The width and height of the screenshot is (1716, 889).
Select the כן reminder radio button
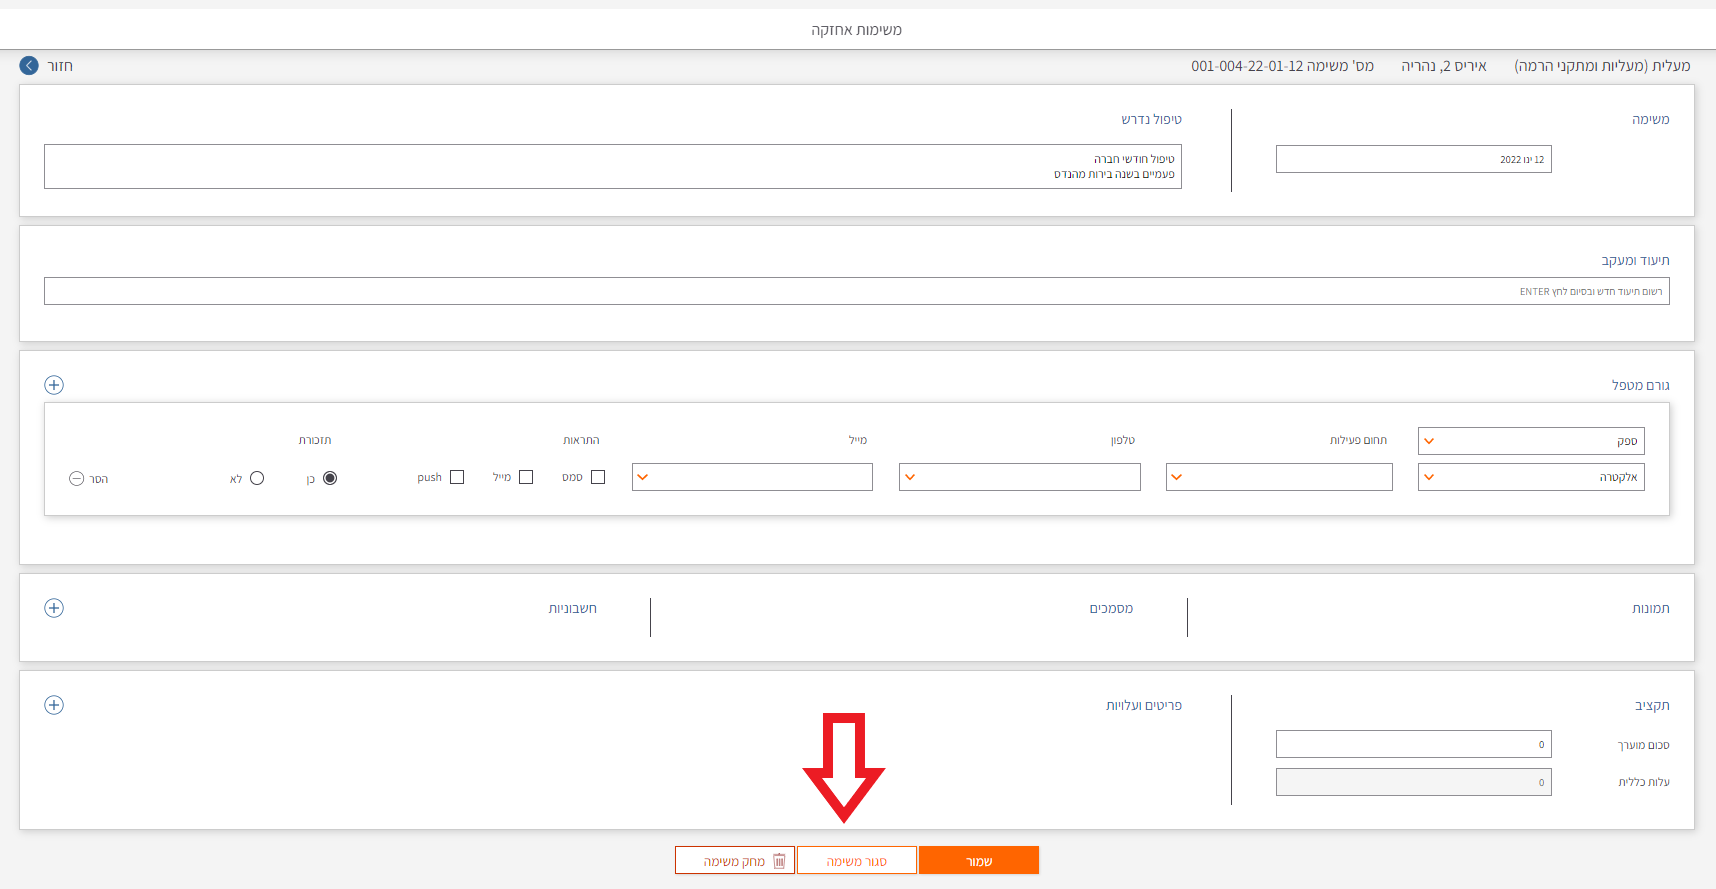tap(330, 478)
